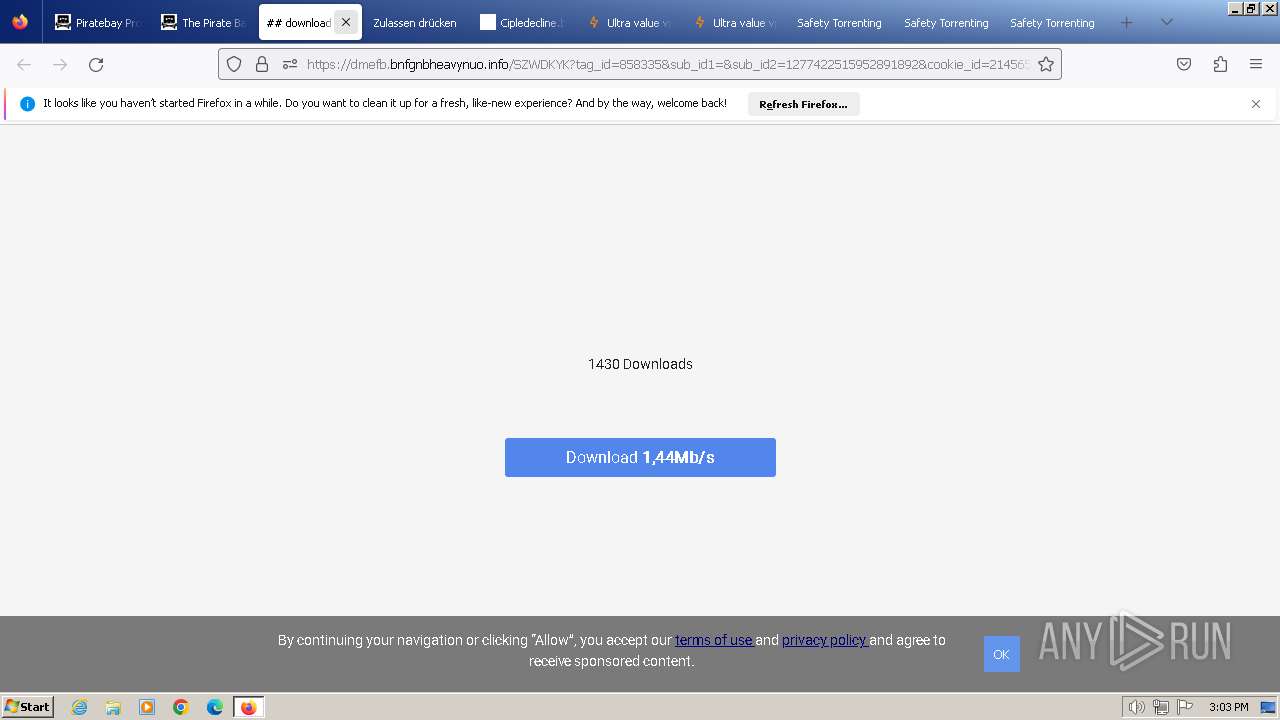The width and height of the screenshot is (1280, 720).
Task: View site security padlock info
Action: (x=262, y=64)
